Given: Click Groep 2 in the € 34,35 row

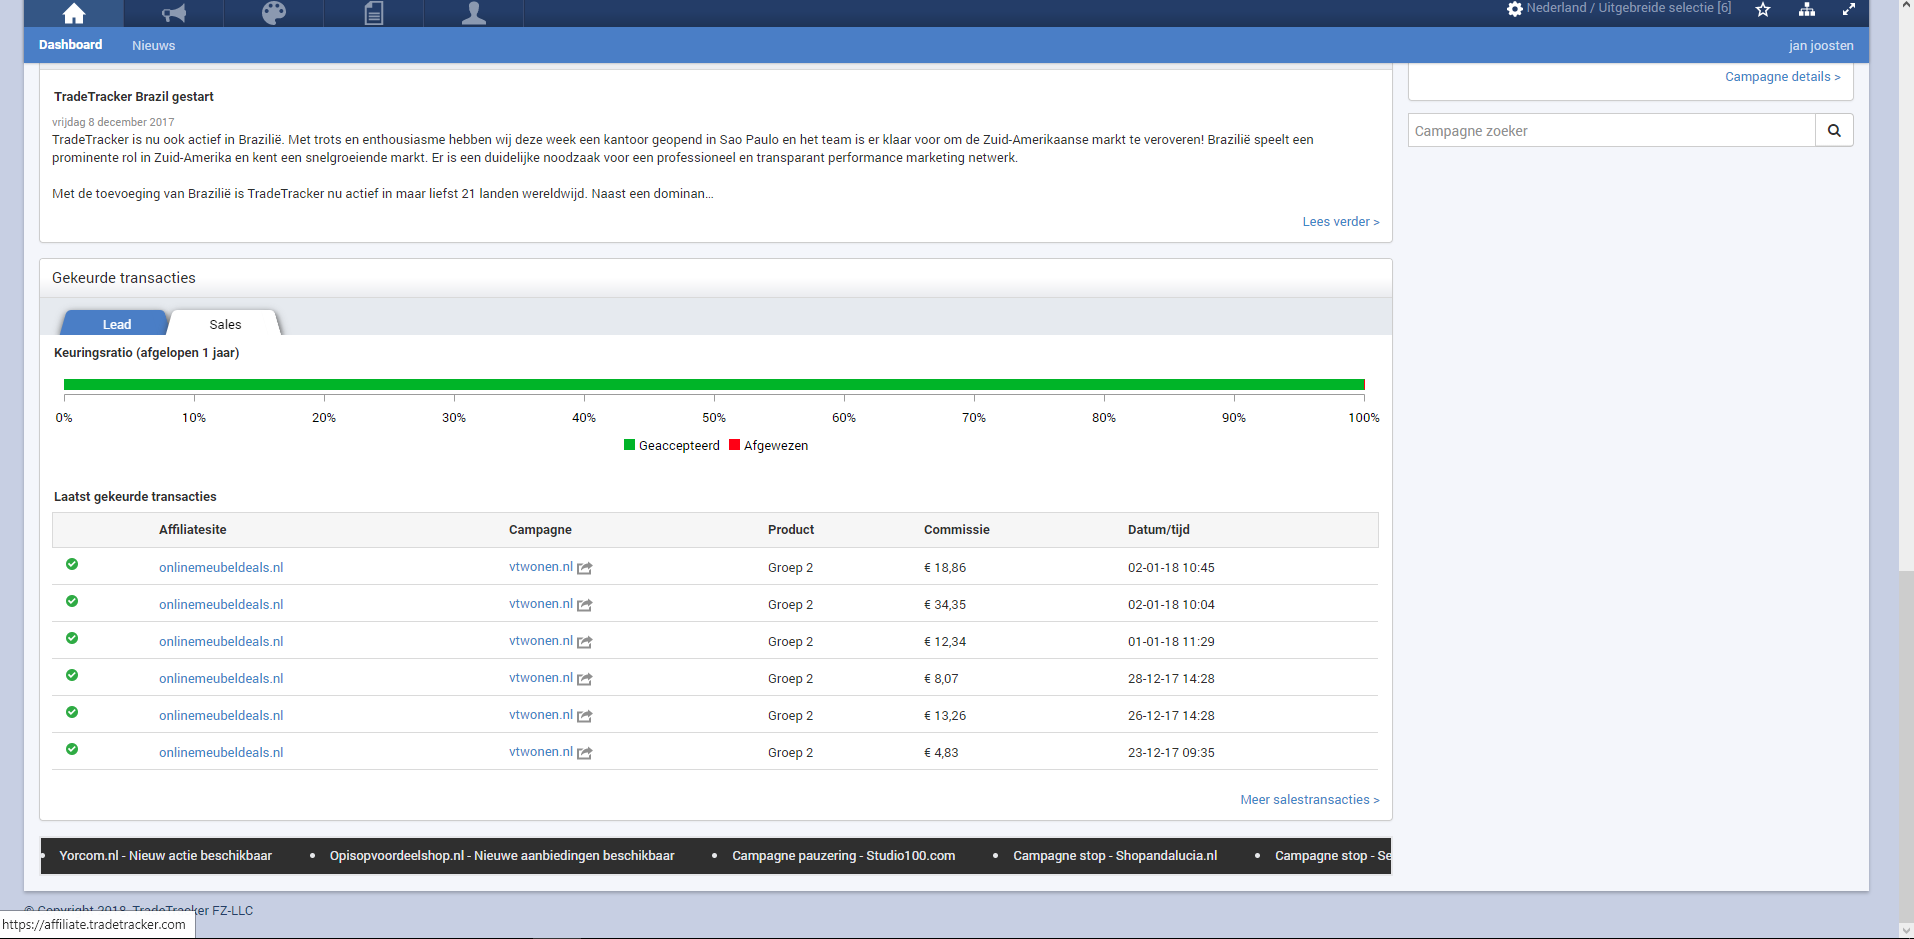Looking at the screenshot, I should coord(790,605).
